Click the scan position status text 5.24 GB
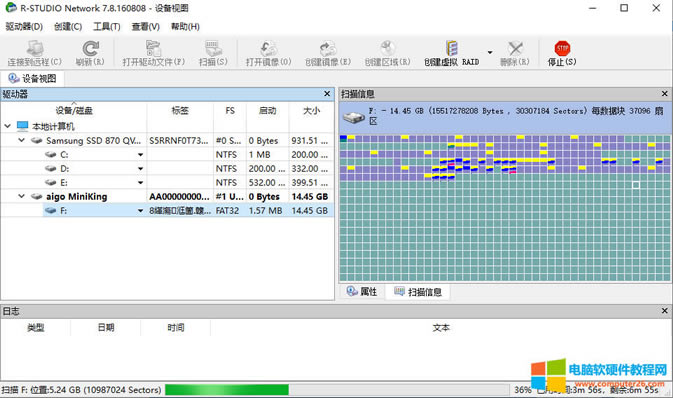 tap(82, 390)
